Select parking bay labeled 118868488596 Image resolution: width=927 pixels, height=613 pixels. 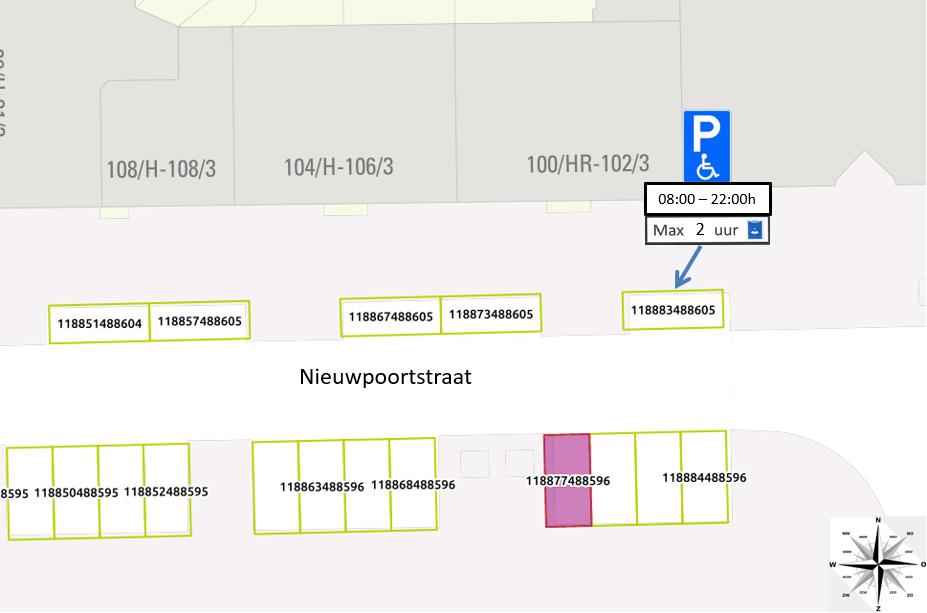pos(413,485)
